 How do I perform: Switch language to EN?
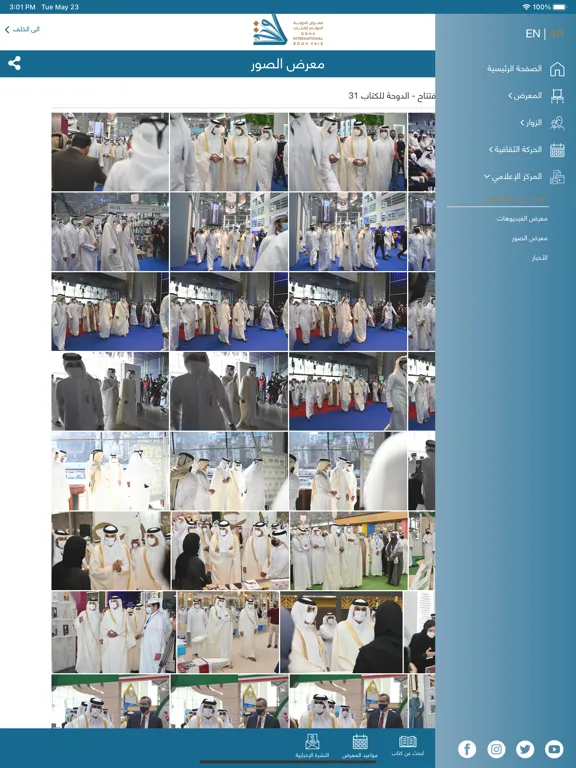pyautogui.click(x=532, y=34)
